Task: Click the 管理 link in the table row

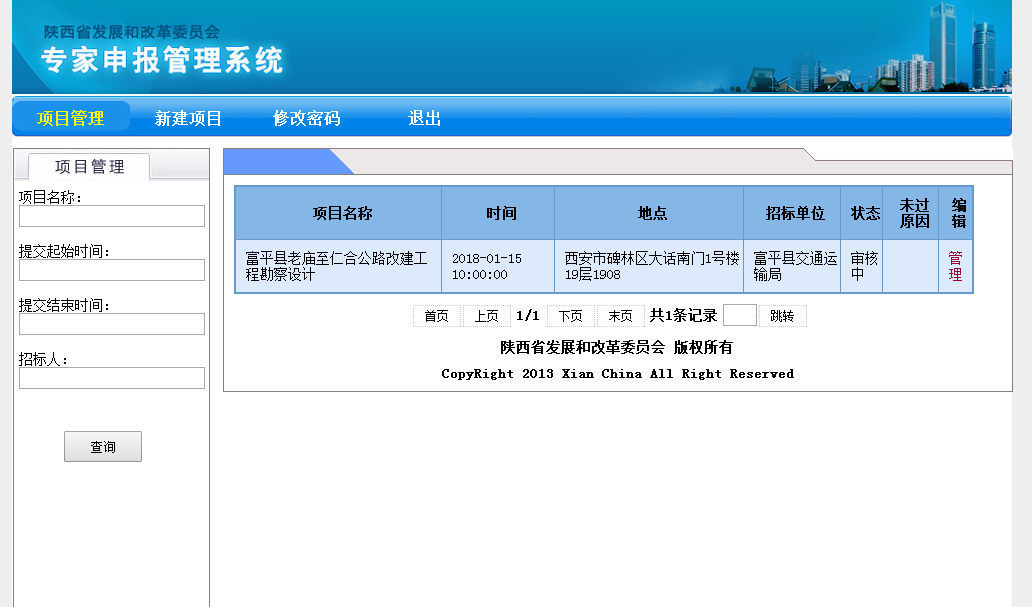Action: point(955,266)
